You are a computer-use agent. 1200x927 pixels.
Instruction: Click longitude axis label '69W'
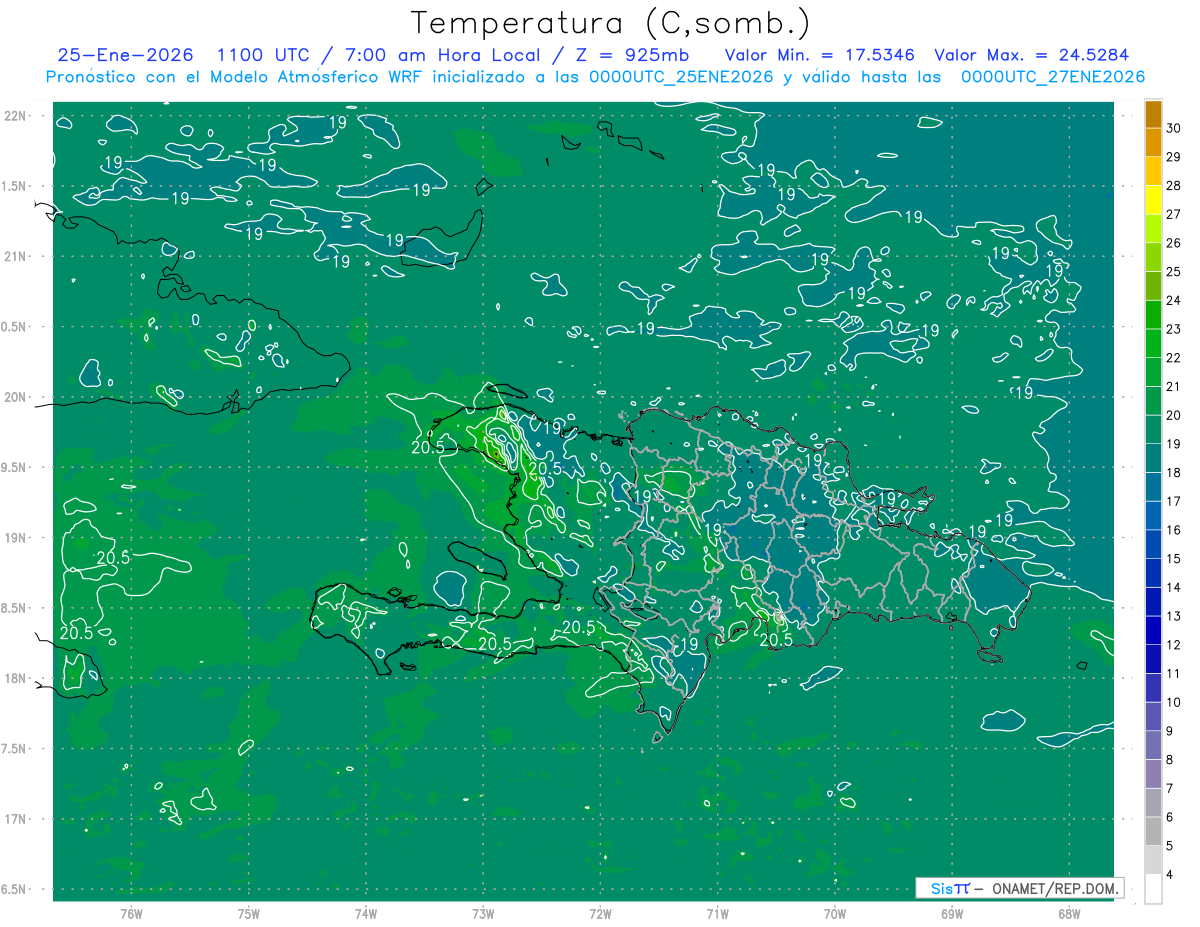951,914
